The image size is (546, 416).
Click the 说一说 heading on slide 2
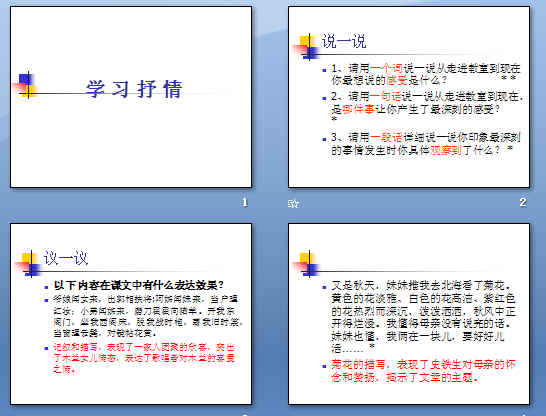[x=344, y=41]
